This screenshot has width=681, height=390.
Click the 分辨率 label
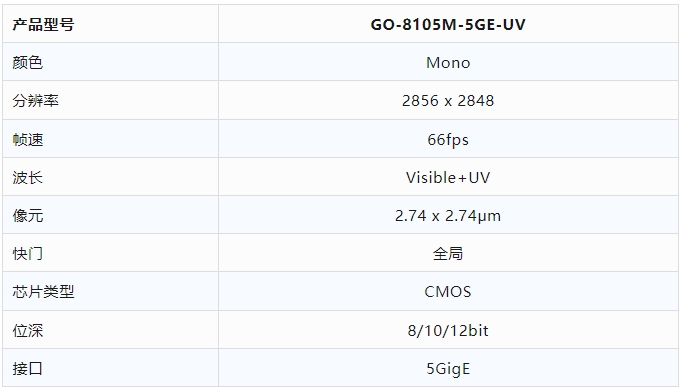(x=36, y=101)
